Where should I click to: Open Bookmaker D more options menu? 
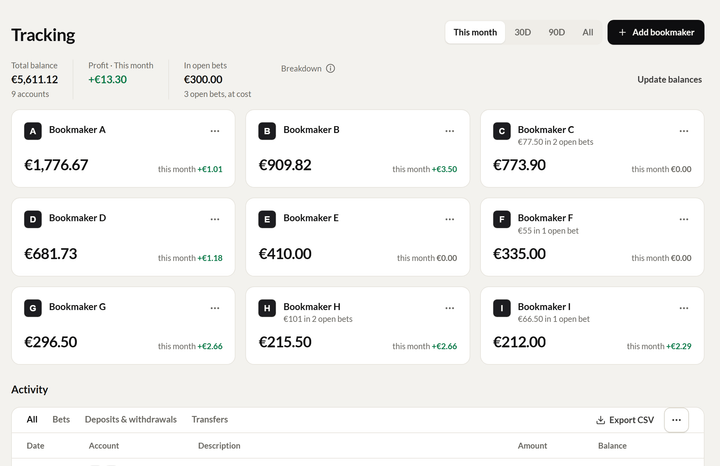tap(215, 219)
